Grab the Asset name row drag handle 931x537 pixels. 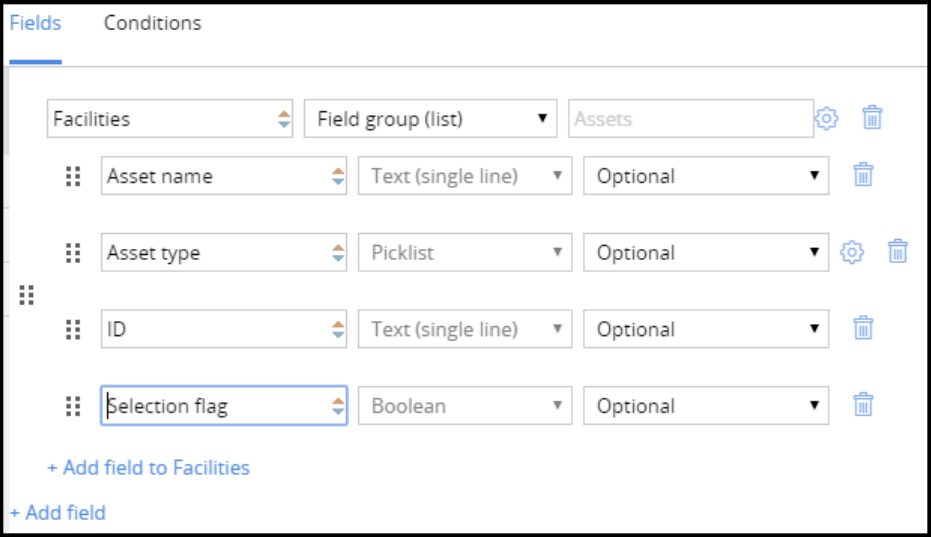tap(73, 177)
